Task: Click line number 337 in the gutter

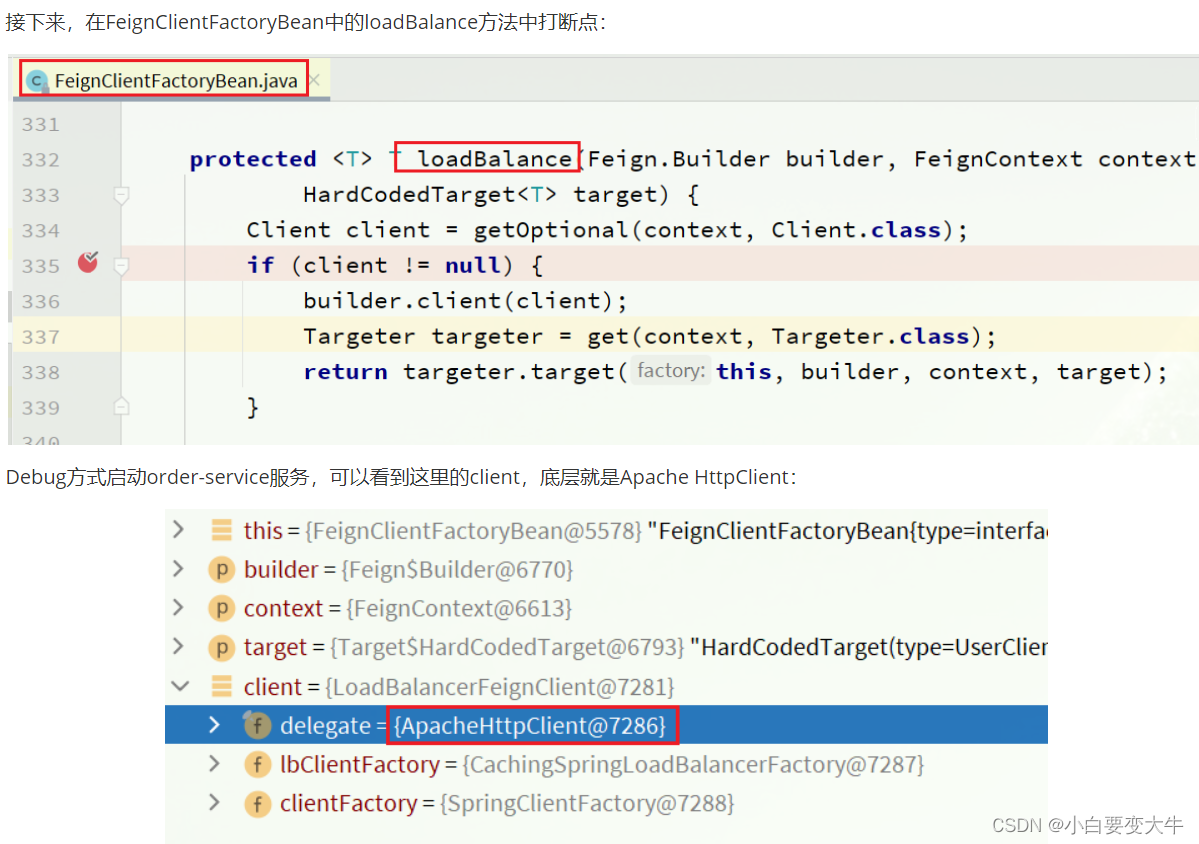Action: pos(41,337)
